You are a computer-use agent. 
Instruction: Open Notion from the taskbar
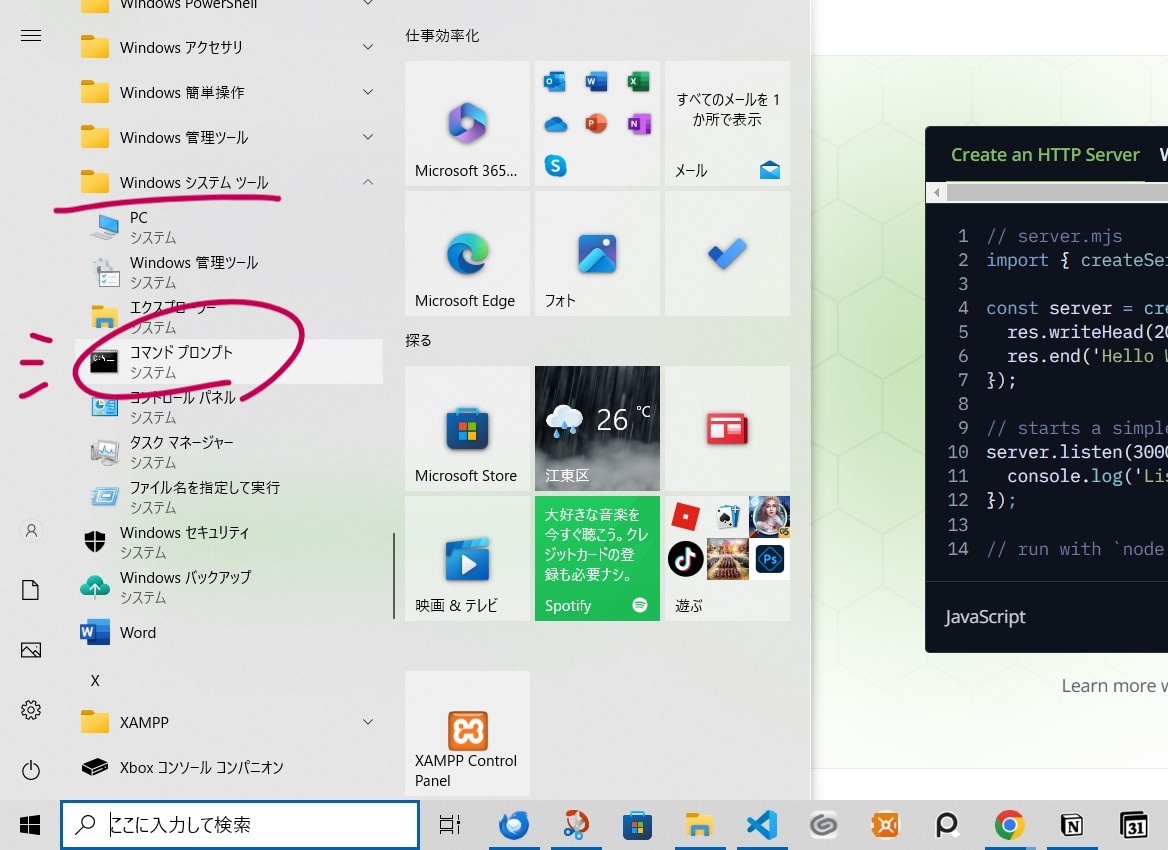pos(1072,825)
